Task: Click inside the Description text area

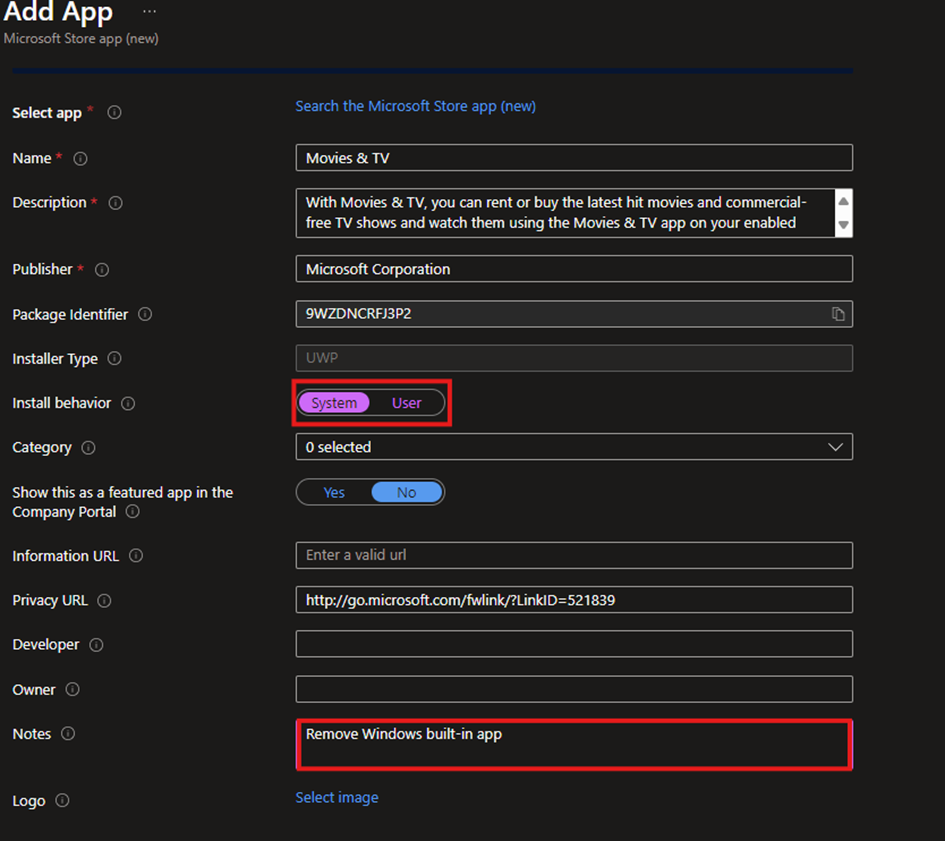Action: (x=565, y=213)
